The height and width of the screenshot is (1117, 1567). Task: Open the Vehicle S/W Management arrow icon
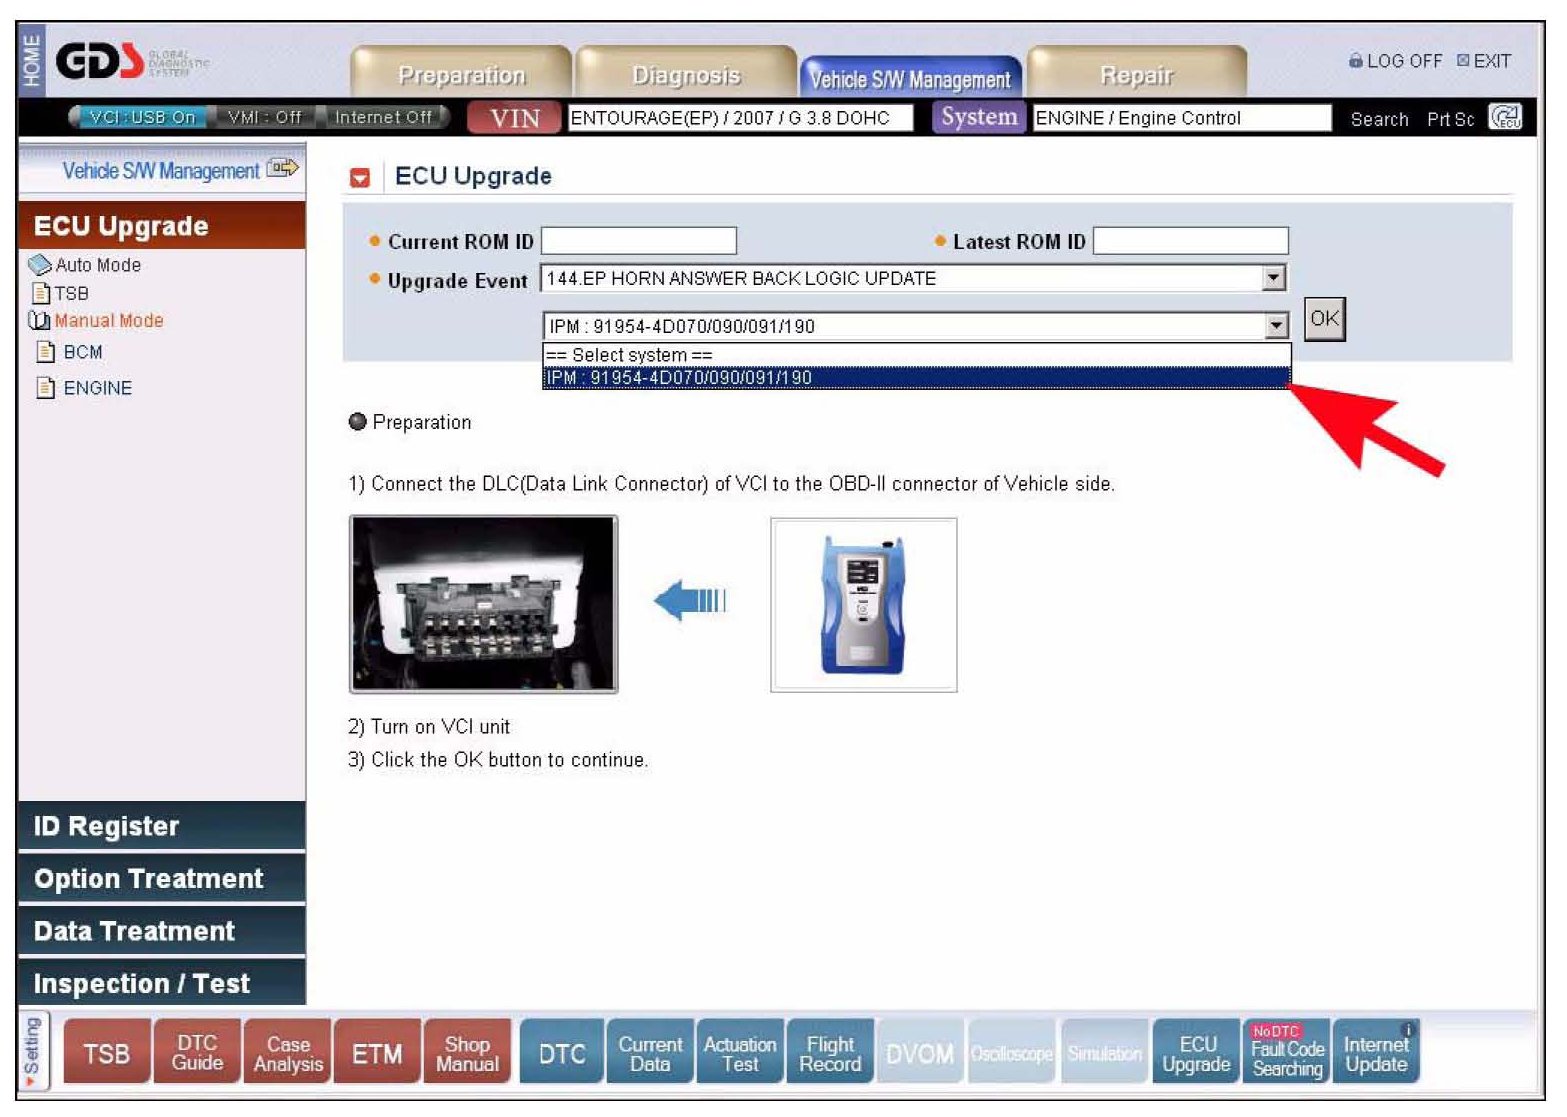(283, 169)
